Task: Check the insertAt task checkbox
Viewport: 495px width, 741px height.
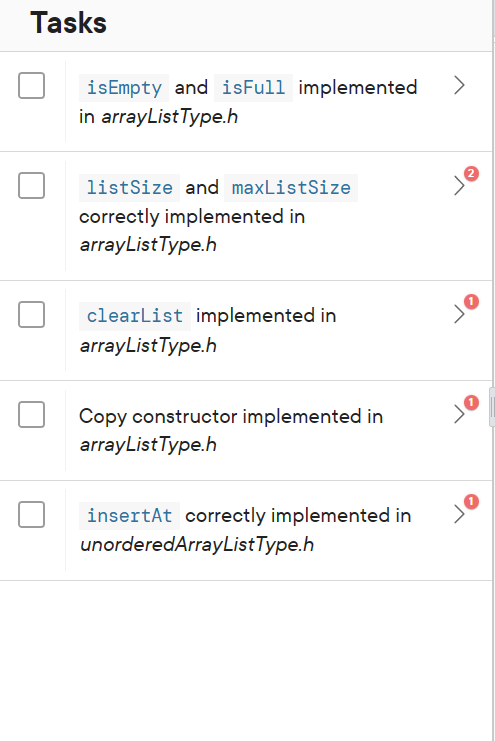Action: click(31, 514)
